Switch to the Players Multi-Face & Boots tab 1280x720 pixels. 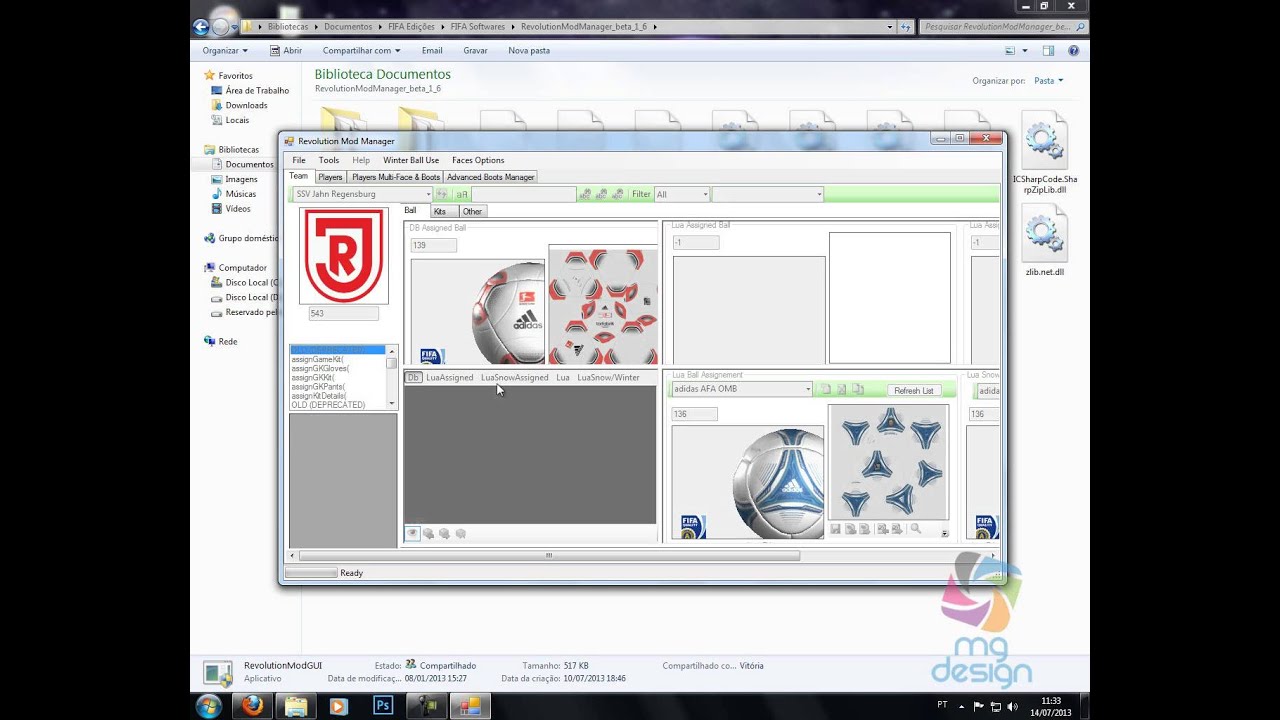tap(396, 177)
